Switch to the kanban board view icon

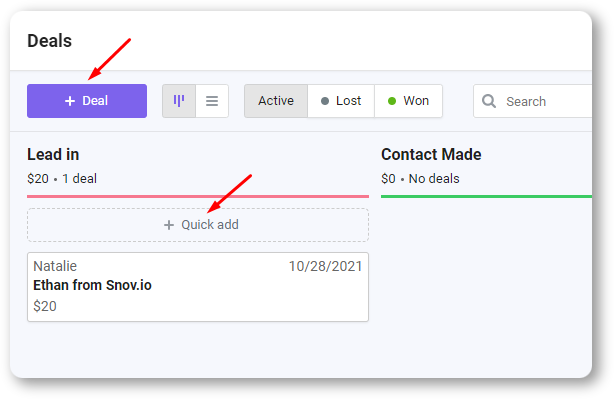tap(179, 101)
